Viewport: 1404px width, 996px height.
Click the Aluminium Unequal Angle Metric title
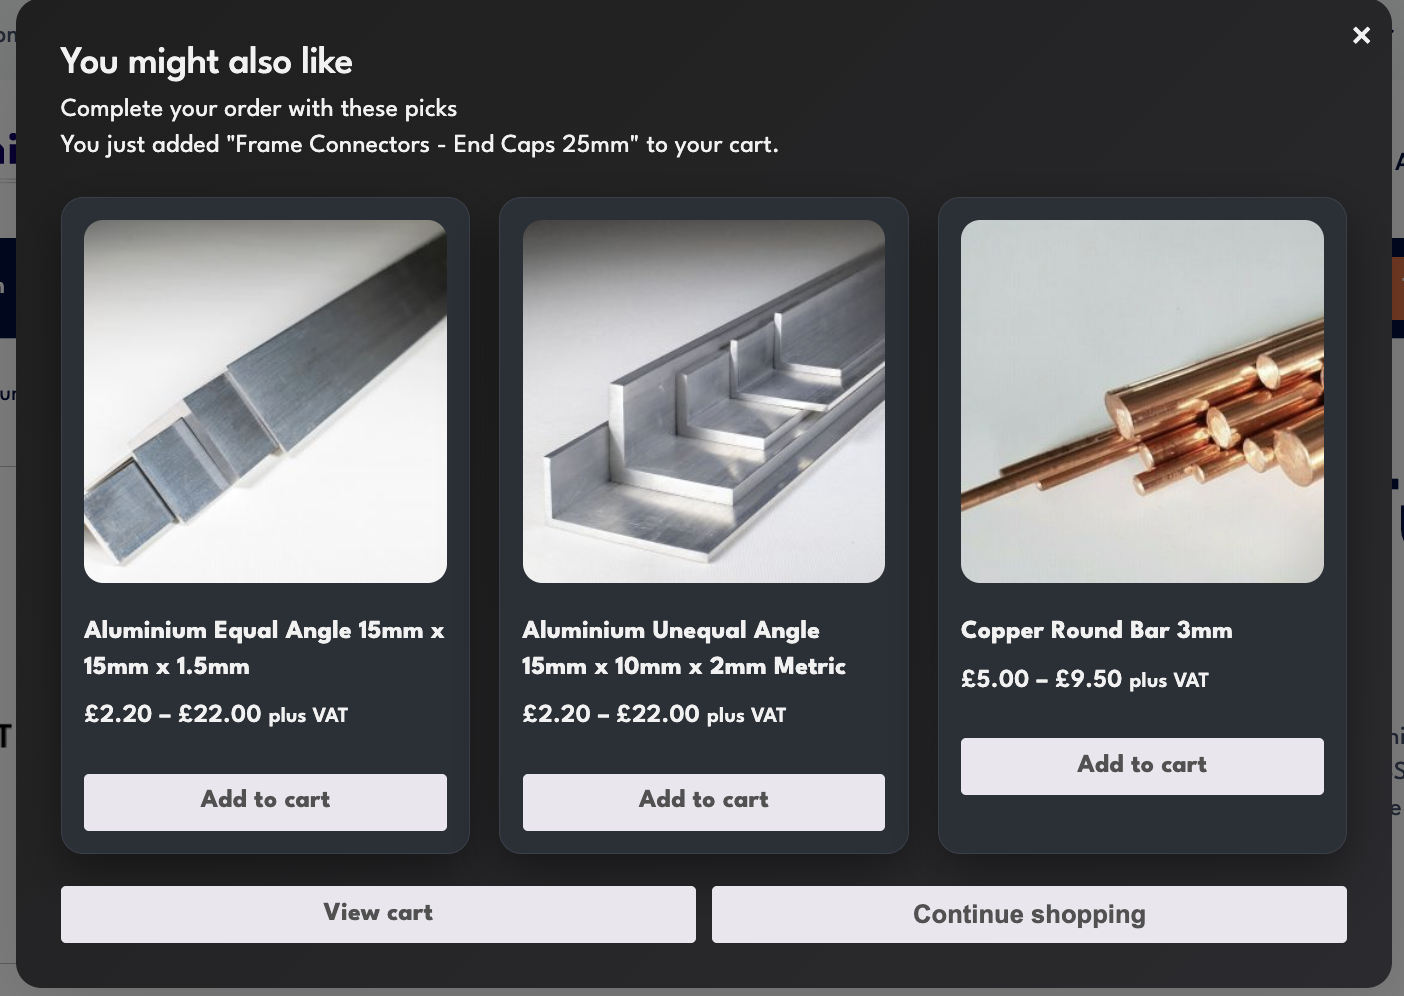coord(684,648)
